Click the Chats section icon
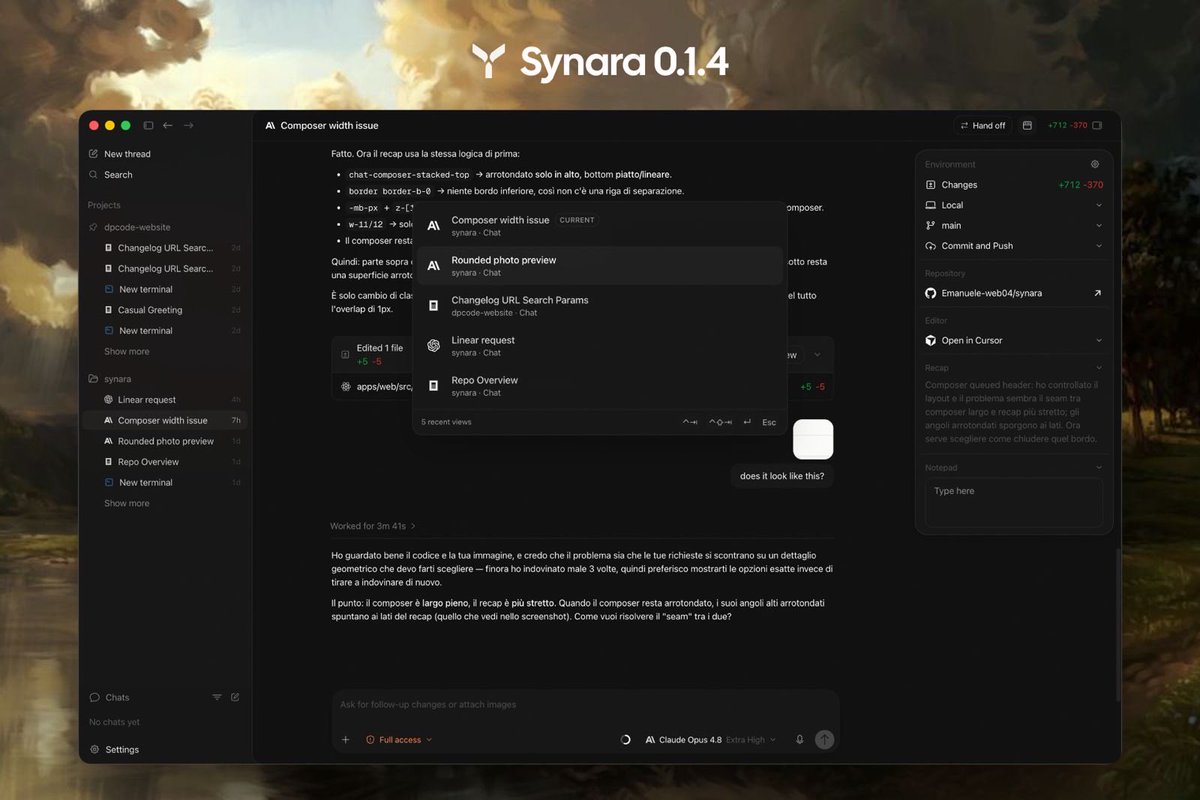 click(x=95, y=697)
